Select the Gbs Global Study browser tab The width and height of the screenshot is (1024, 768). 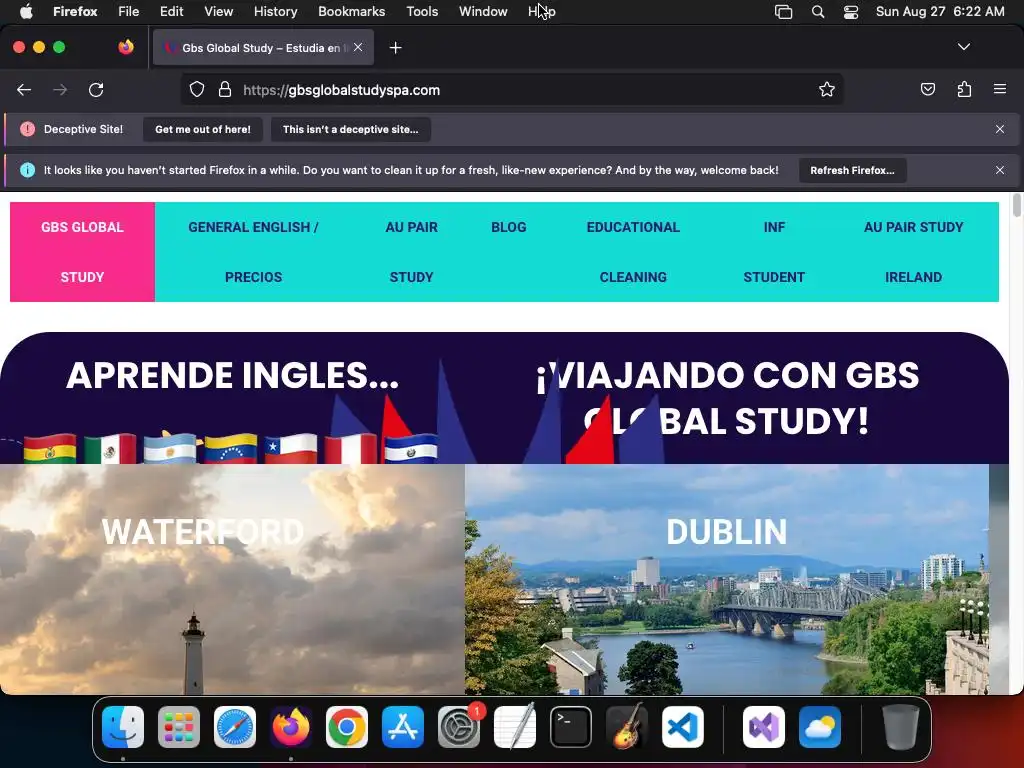pyautogui.click(x=263, y=47)
